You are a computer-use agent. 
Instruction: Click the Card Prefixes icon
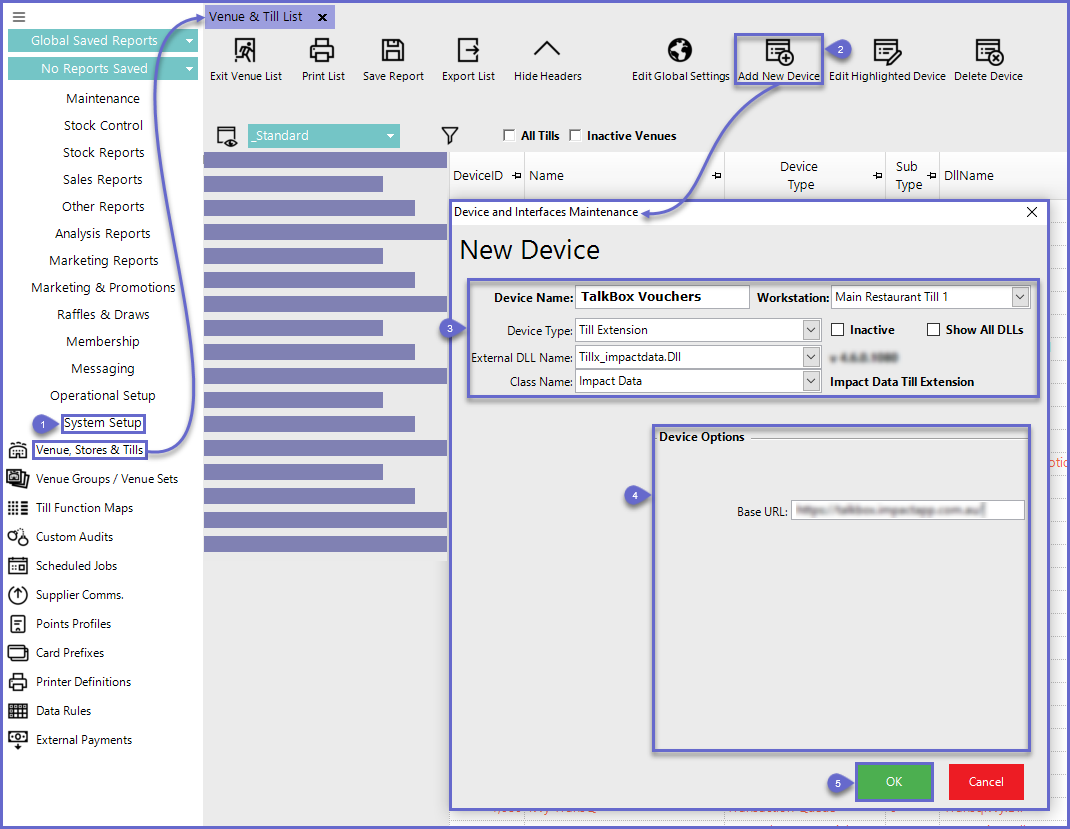pos(18,653)
